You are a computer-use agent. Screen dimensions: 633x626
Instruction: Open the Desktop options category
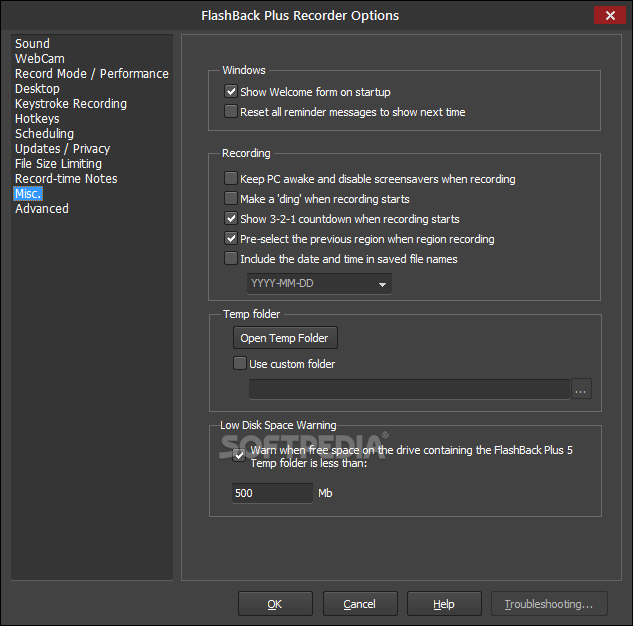(37, 88)
